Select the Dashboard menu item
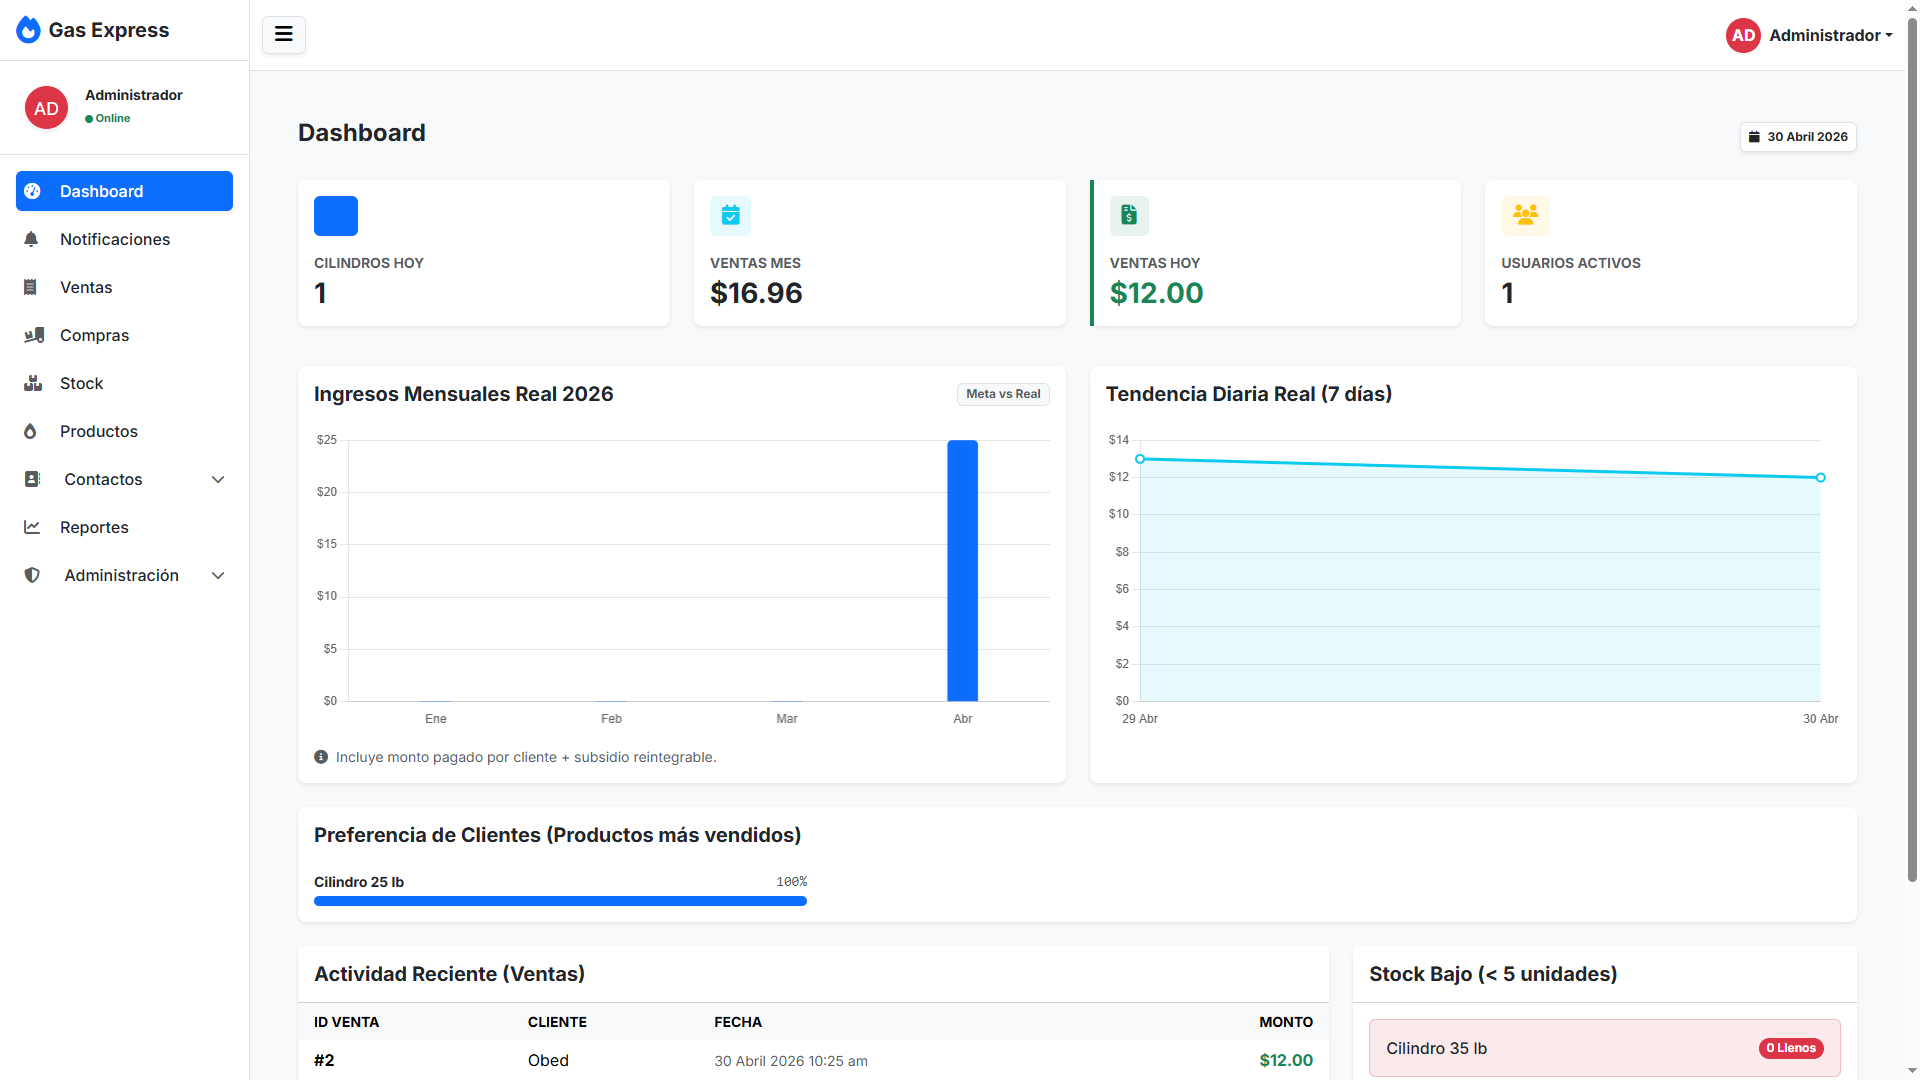 point(124,191)
